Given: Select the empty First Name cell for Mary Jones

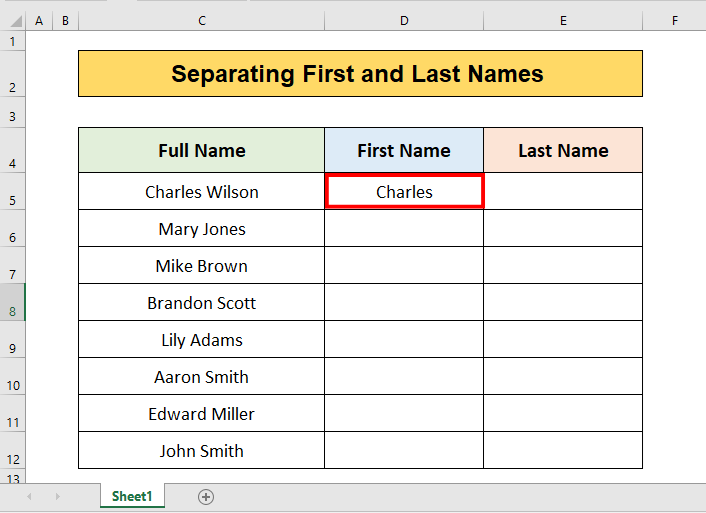Looking at the screenshot, I should [404, 229].
